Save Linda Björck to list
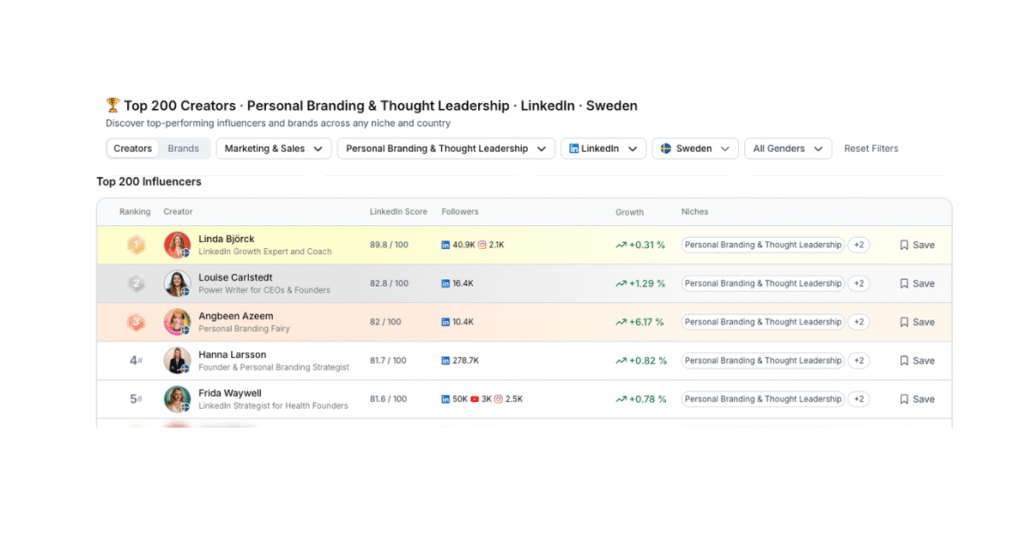 tap(917, 245)
